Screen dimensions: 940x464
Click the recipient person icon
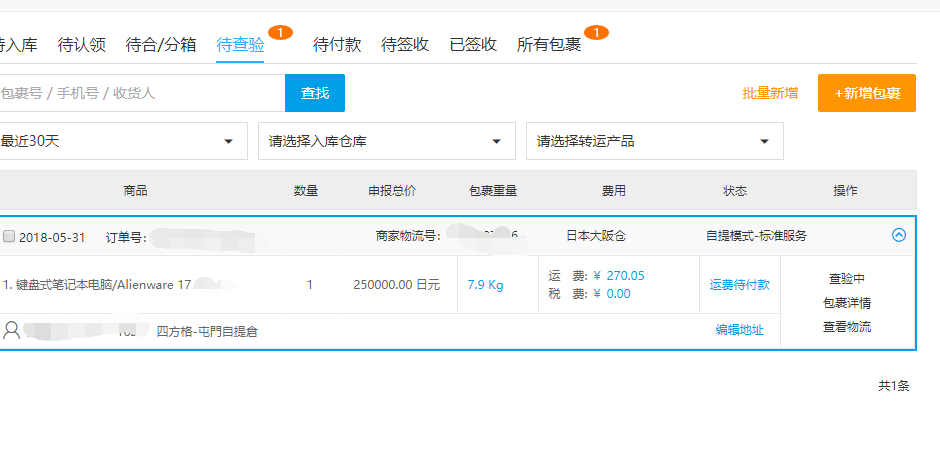click(x=11, y=330)
